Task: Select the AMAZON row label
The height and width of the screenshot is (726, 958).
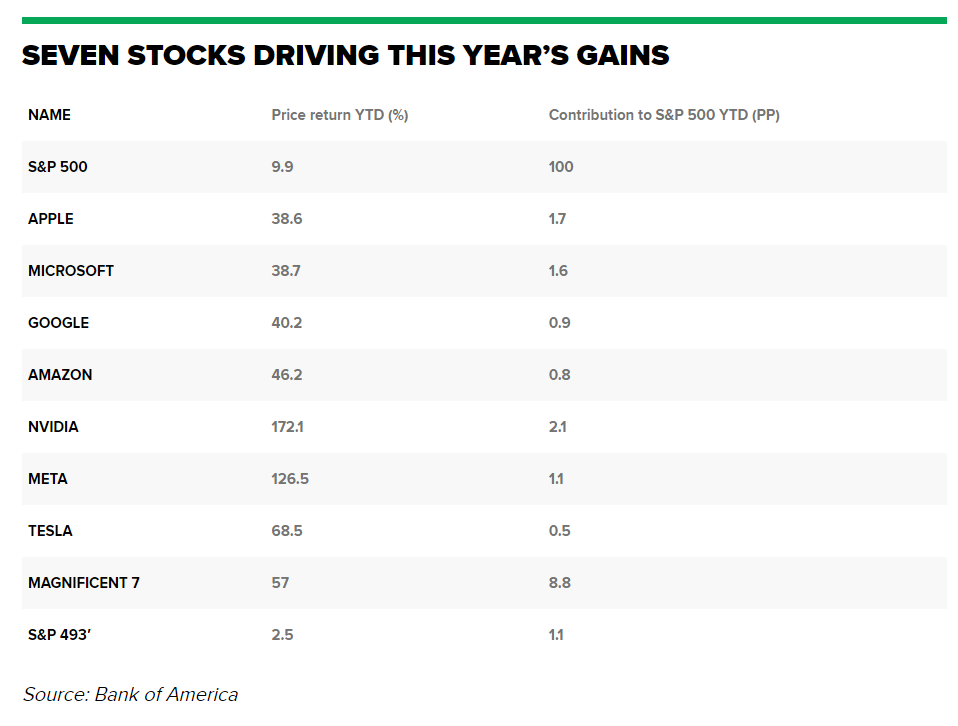Action: 60,375
